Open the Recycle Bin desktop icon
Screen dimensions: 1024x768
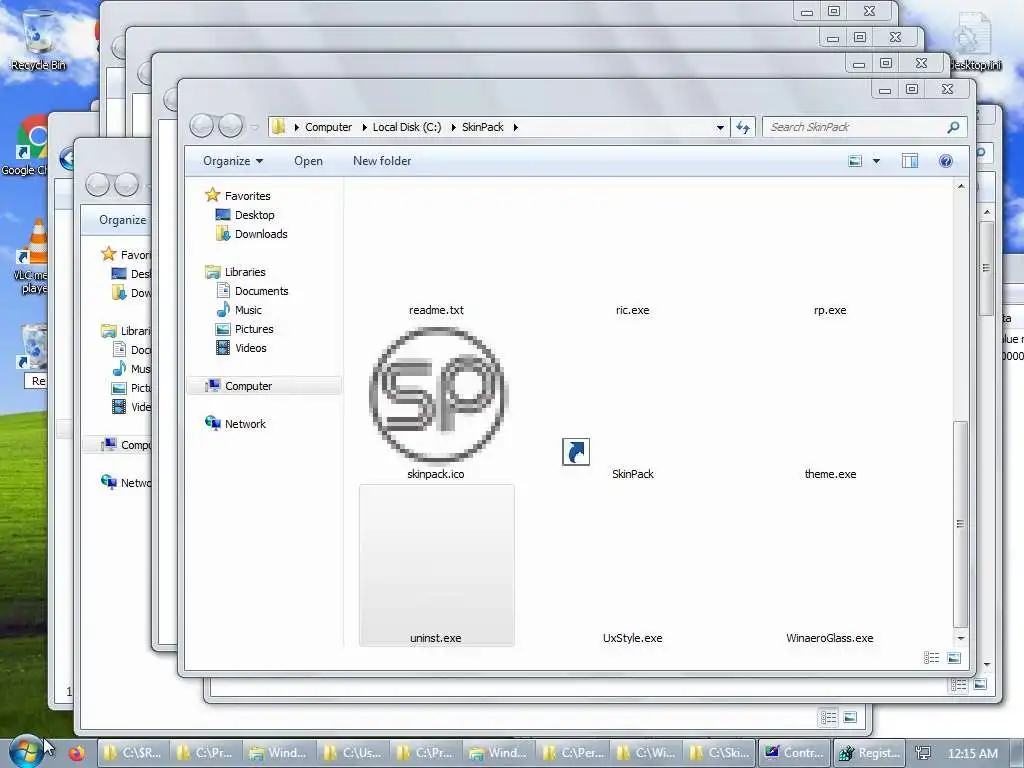coord(39,39)
